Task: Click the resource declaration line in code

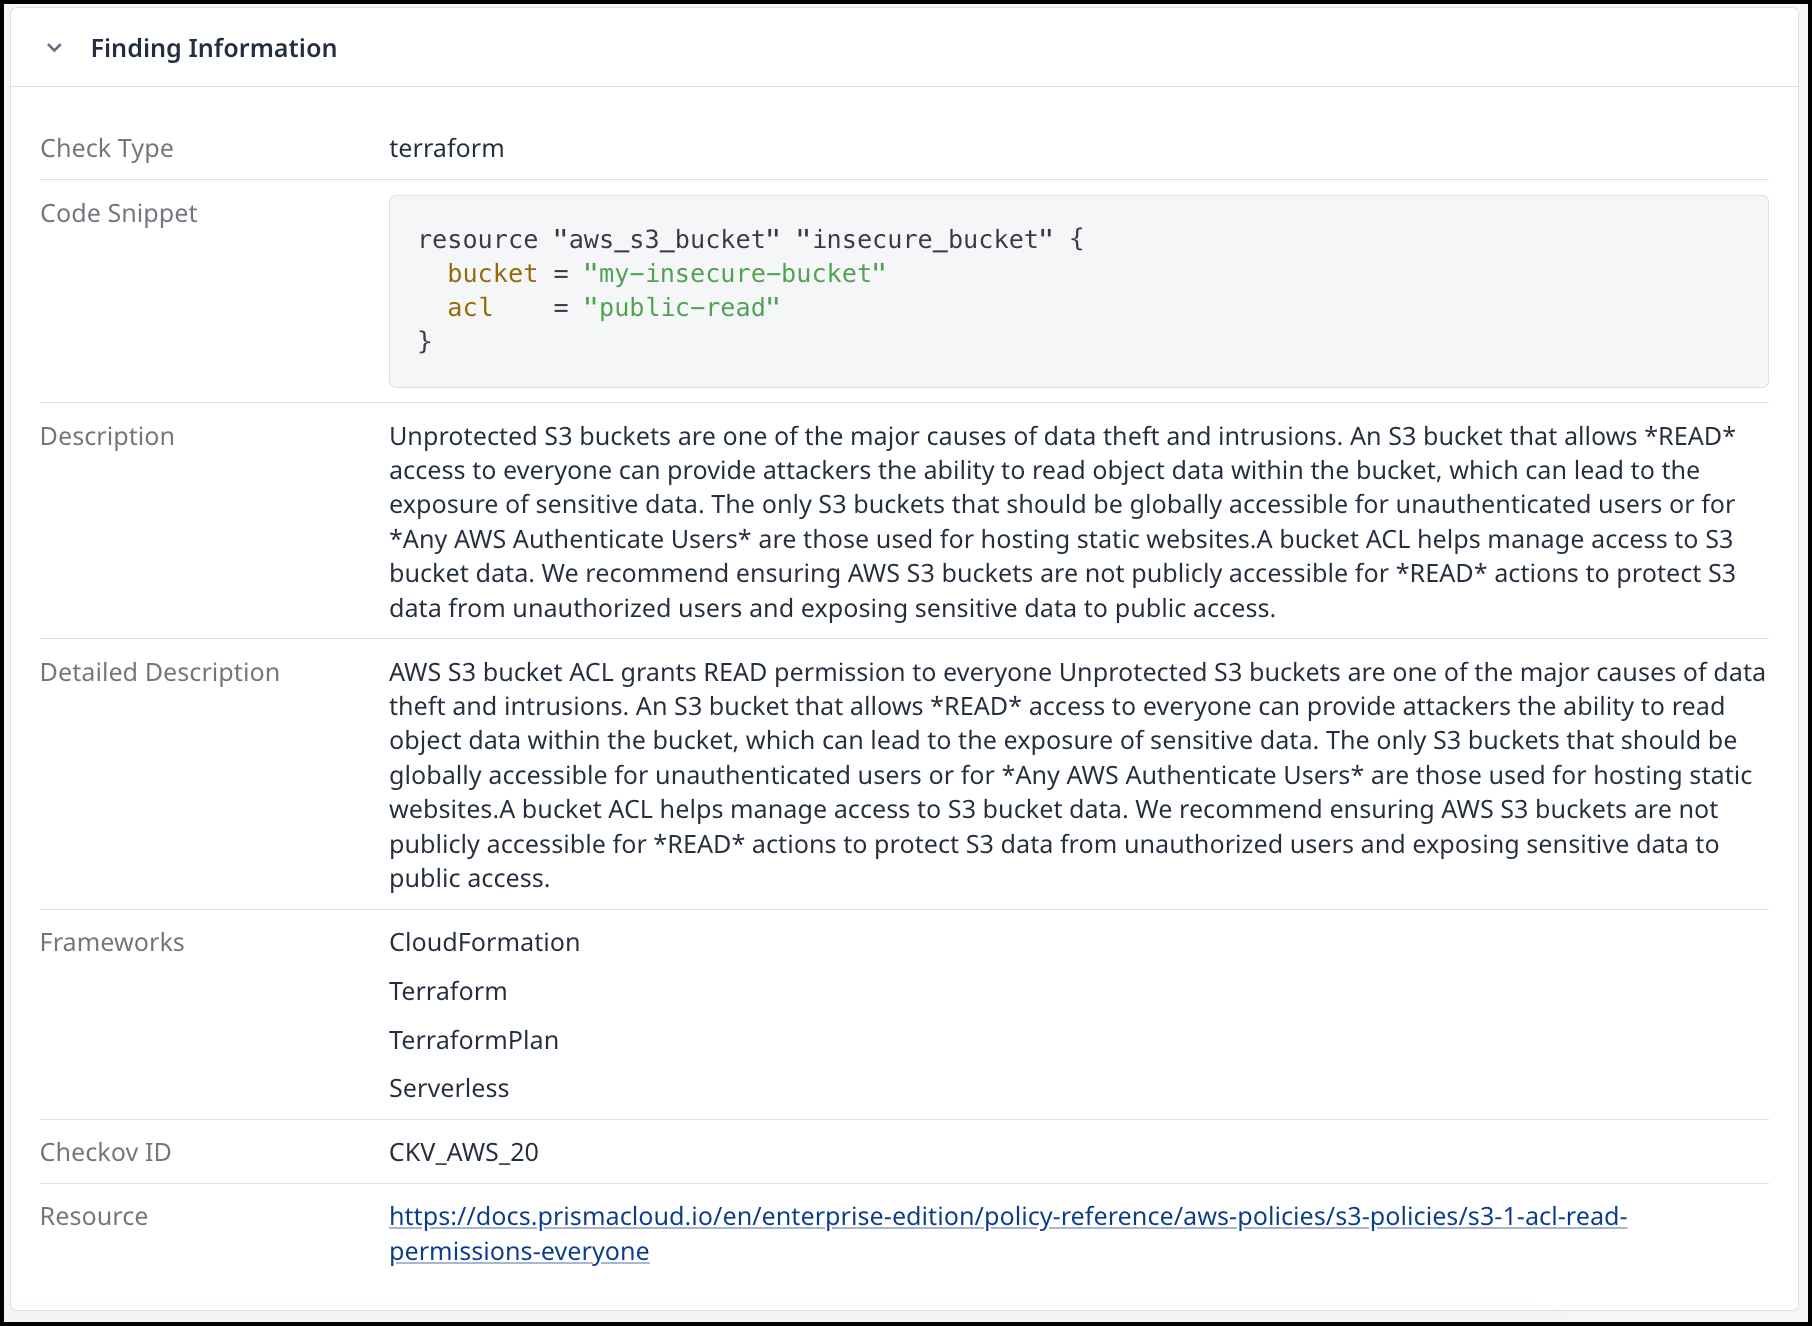Action: 751,239
